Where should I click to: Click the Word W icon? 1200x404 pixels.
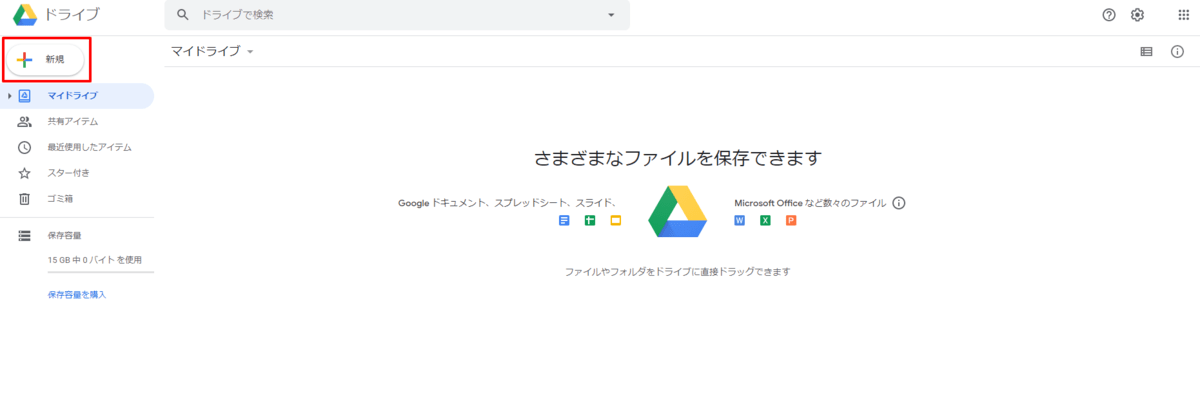point(740,220)
